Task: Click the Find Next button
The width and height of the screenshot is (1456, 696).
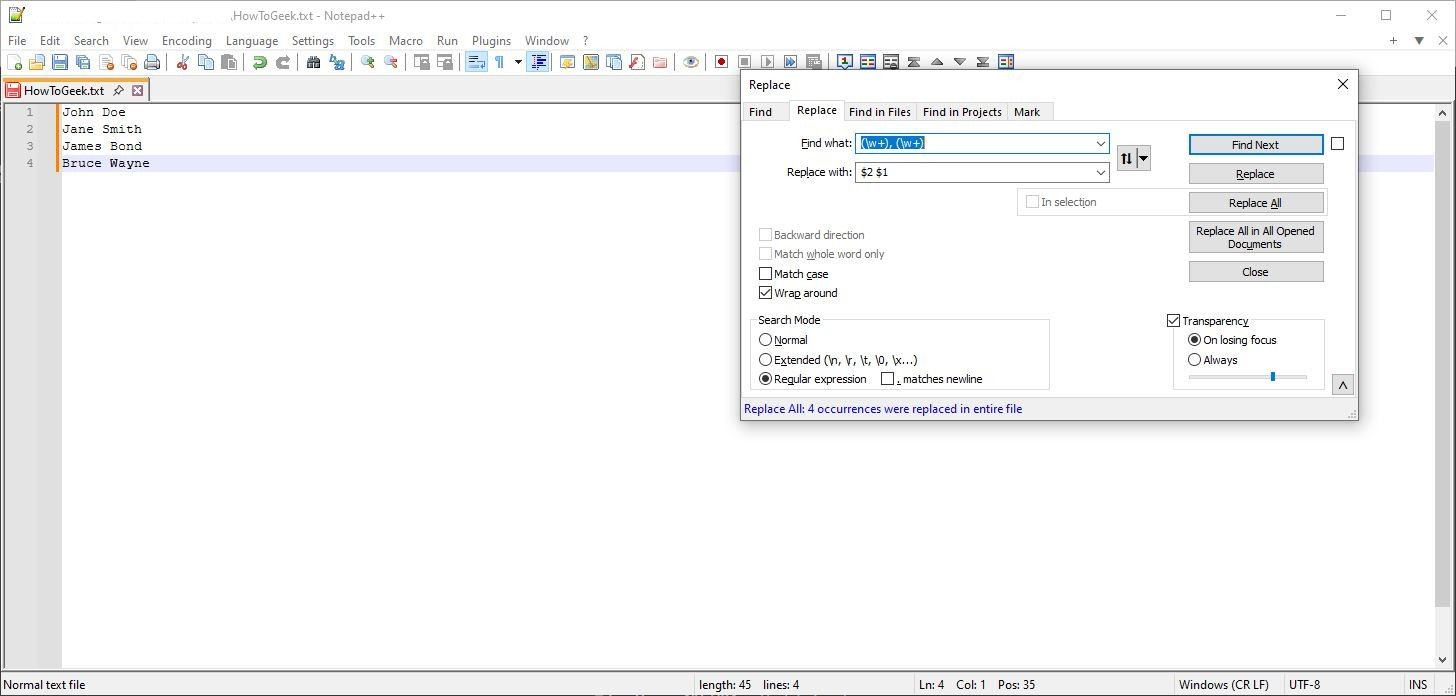Action: 1255,145
